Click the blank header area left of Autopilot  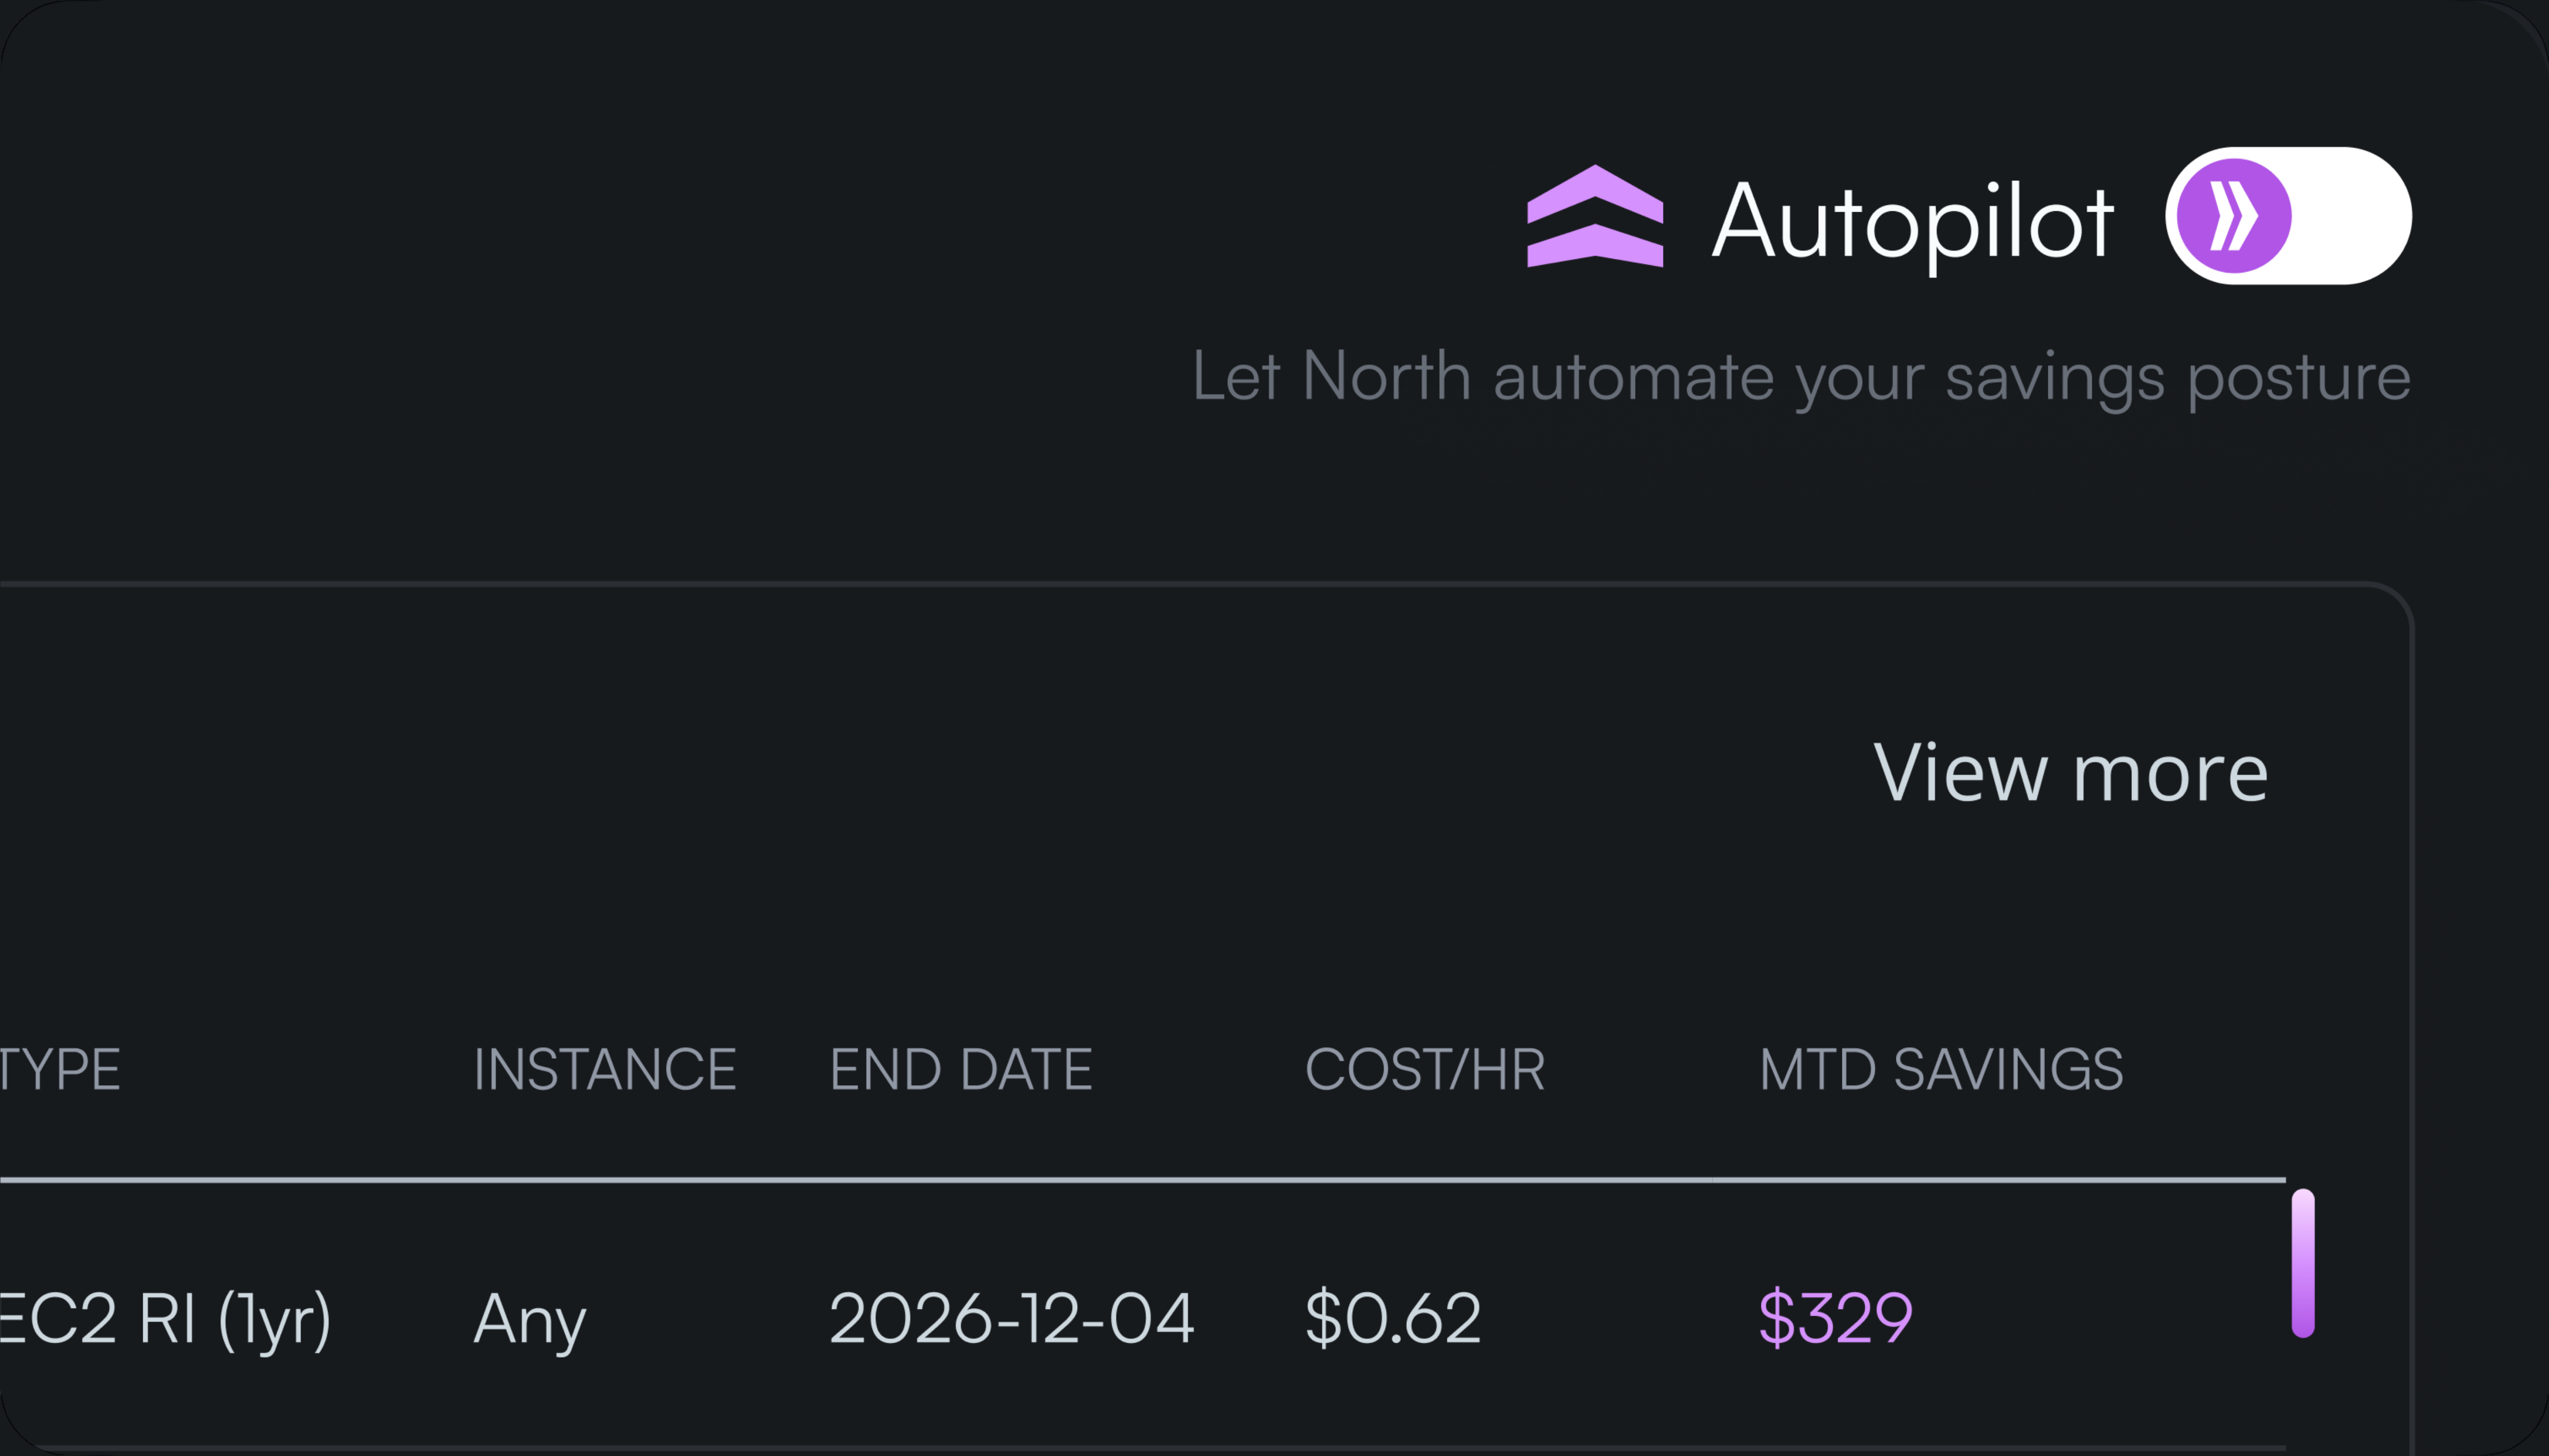pos(700,217)
